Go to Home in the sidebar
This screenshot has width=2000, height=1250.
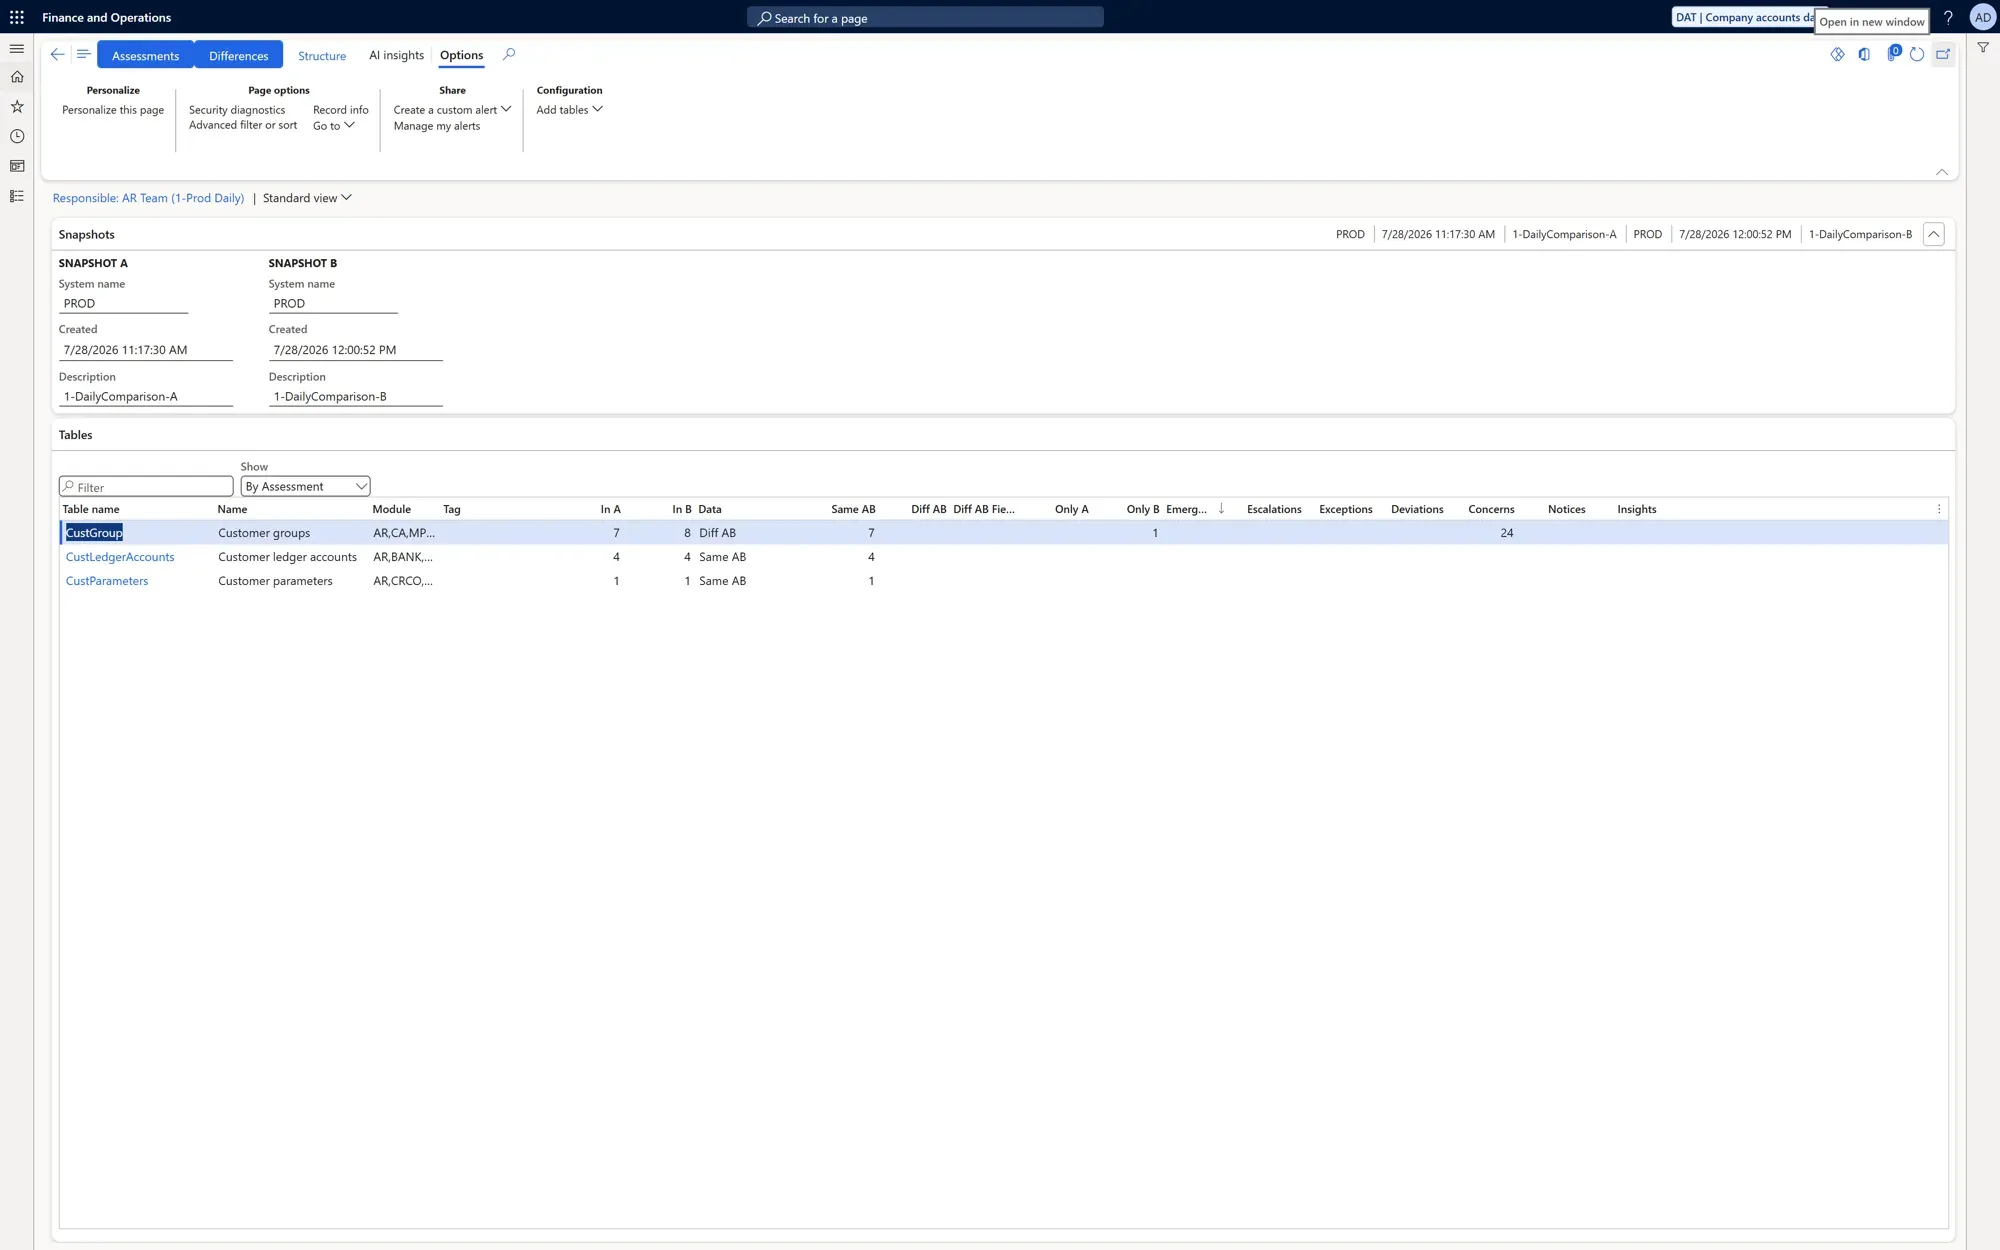[17, 77]
